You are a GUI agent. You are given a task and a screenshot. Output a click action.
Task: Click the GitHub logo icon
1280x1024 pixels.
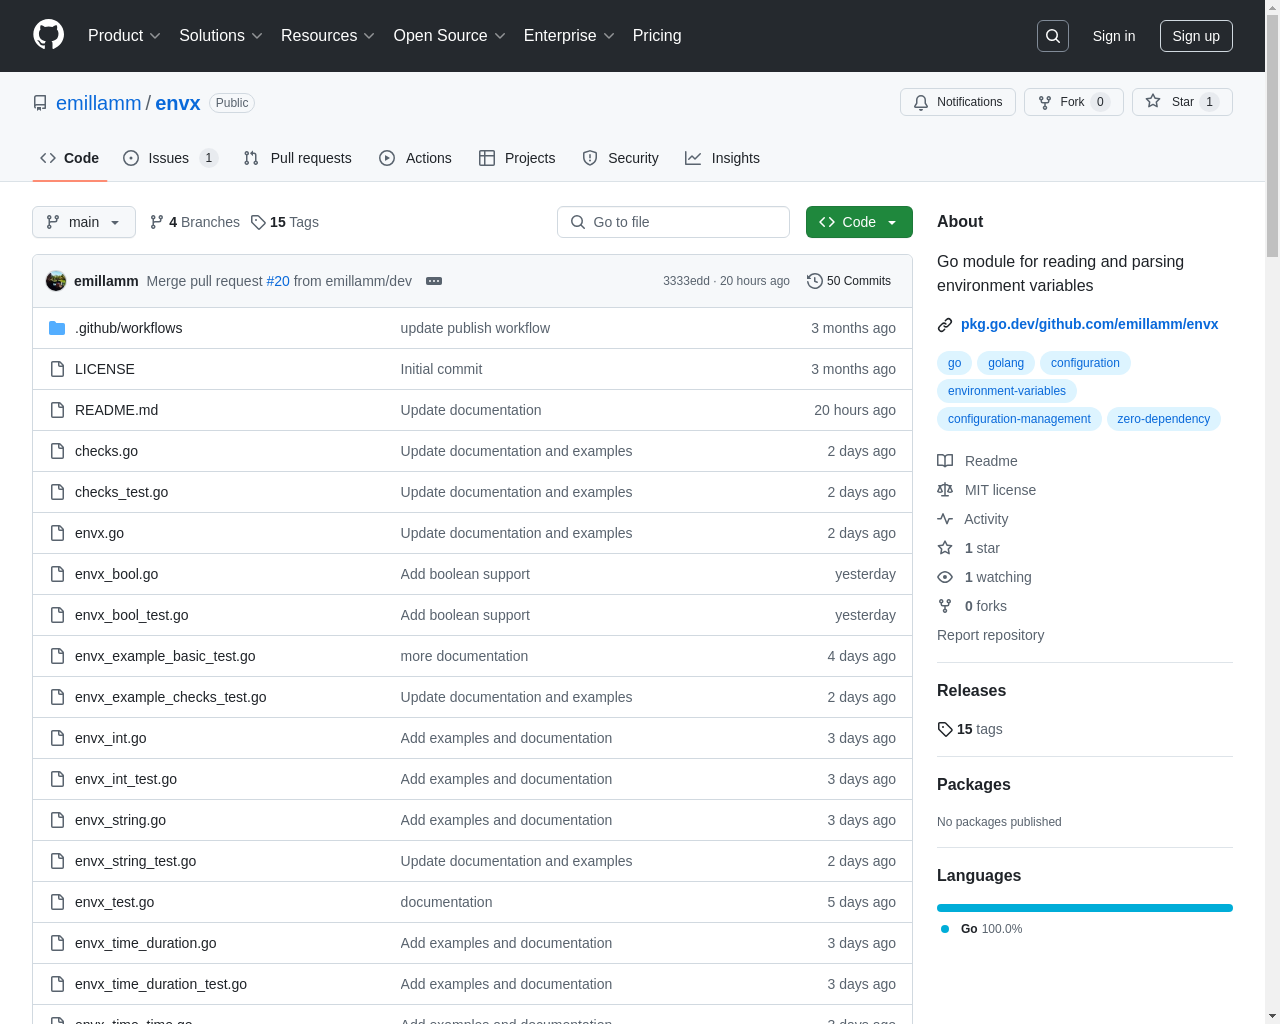[x=48, y=35]
